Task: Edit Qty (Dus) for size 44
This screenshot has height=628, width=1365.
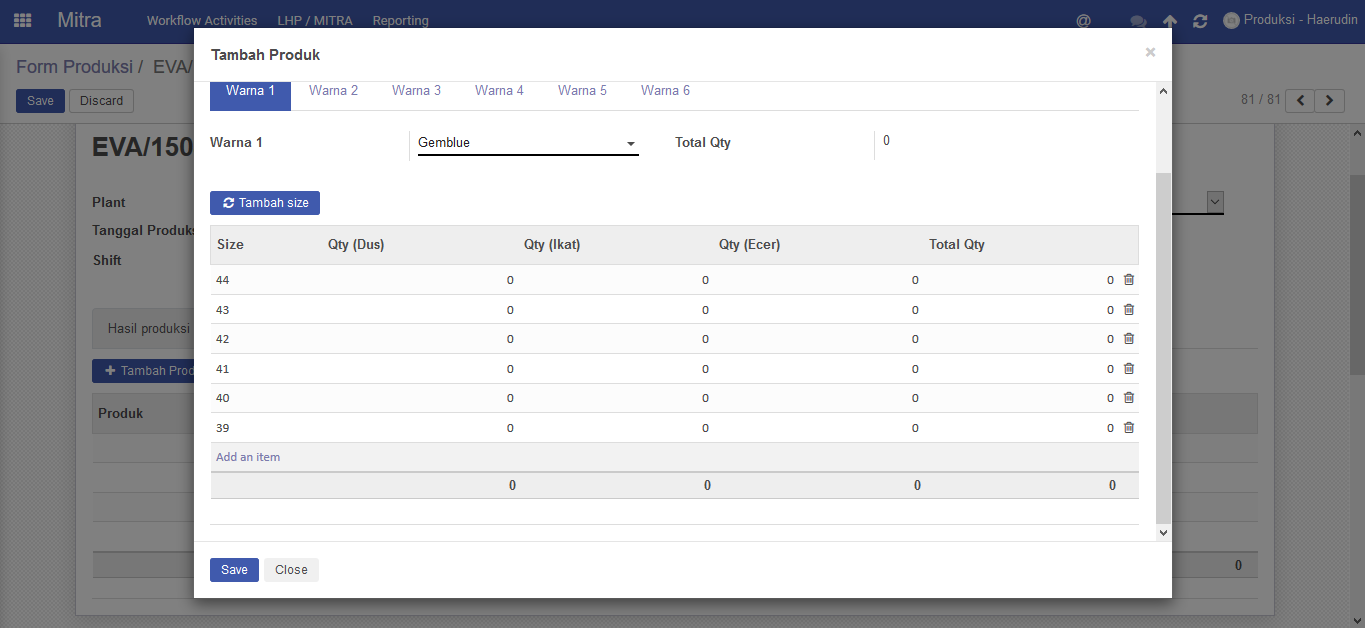Action: pos(420,280)
